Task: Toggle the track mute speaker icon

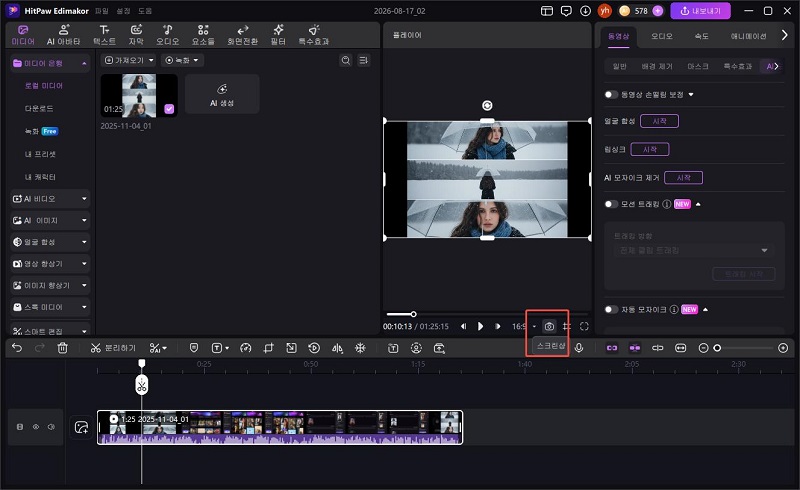Action: coord(51,427)
